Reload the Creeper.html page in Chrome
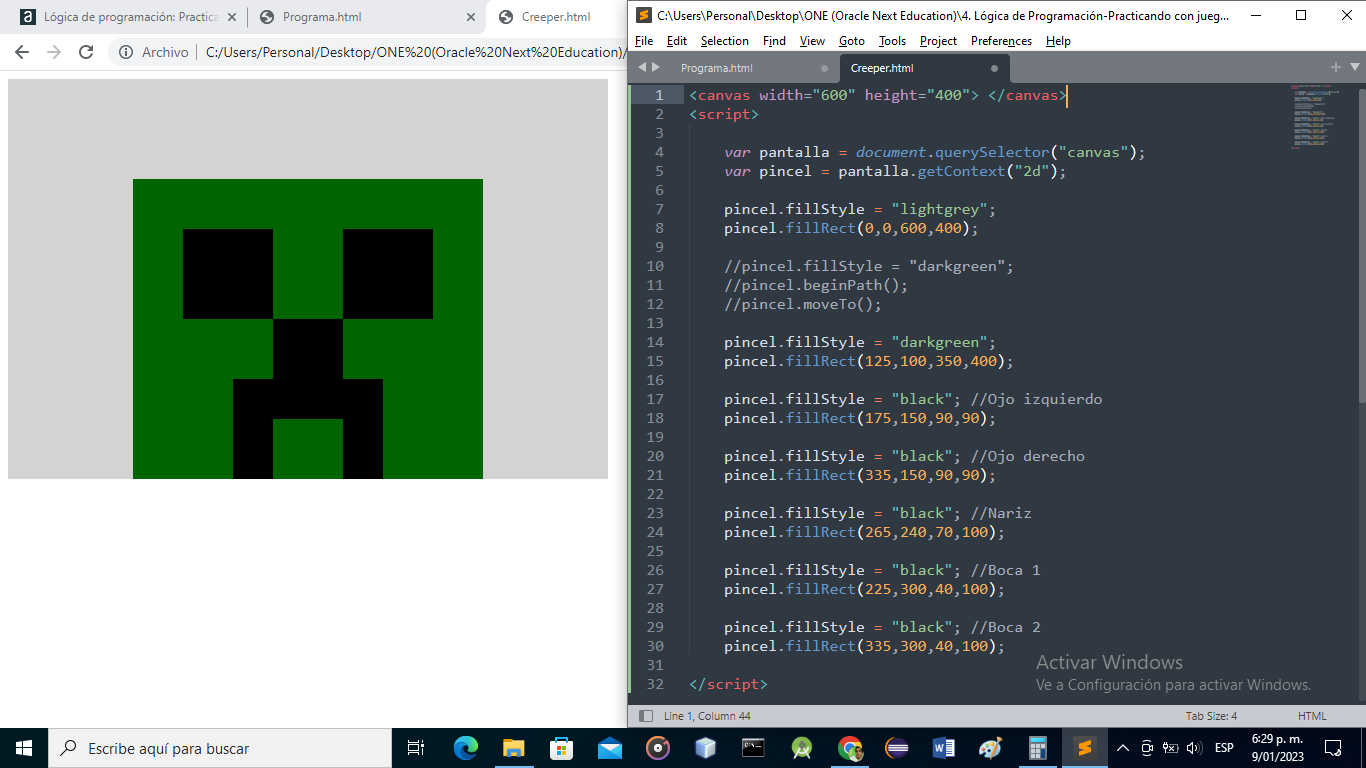 pyautogui.click(x=86, y=52)
